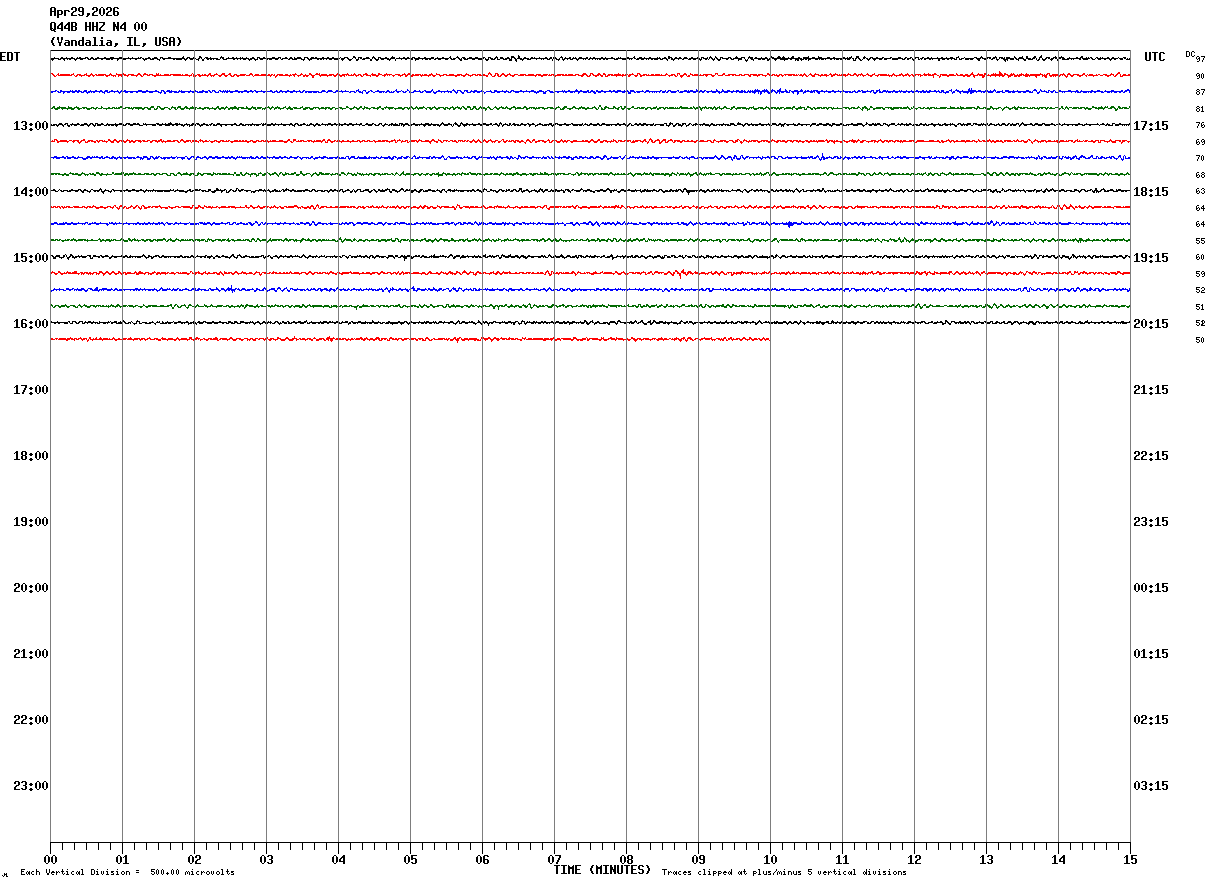
Task: Click the 13:00 EDT time label
Action: pyautogui.click(x=30, y=126)
